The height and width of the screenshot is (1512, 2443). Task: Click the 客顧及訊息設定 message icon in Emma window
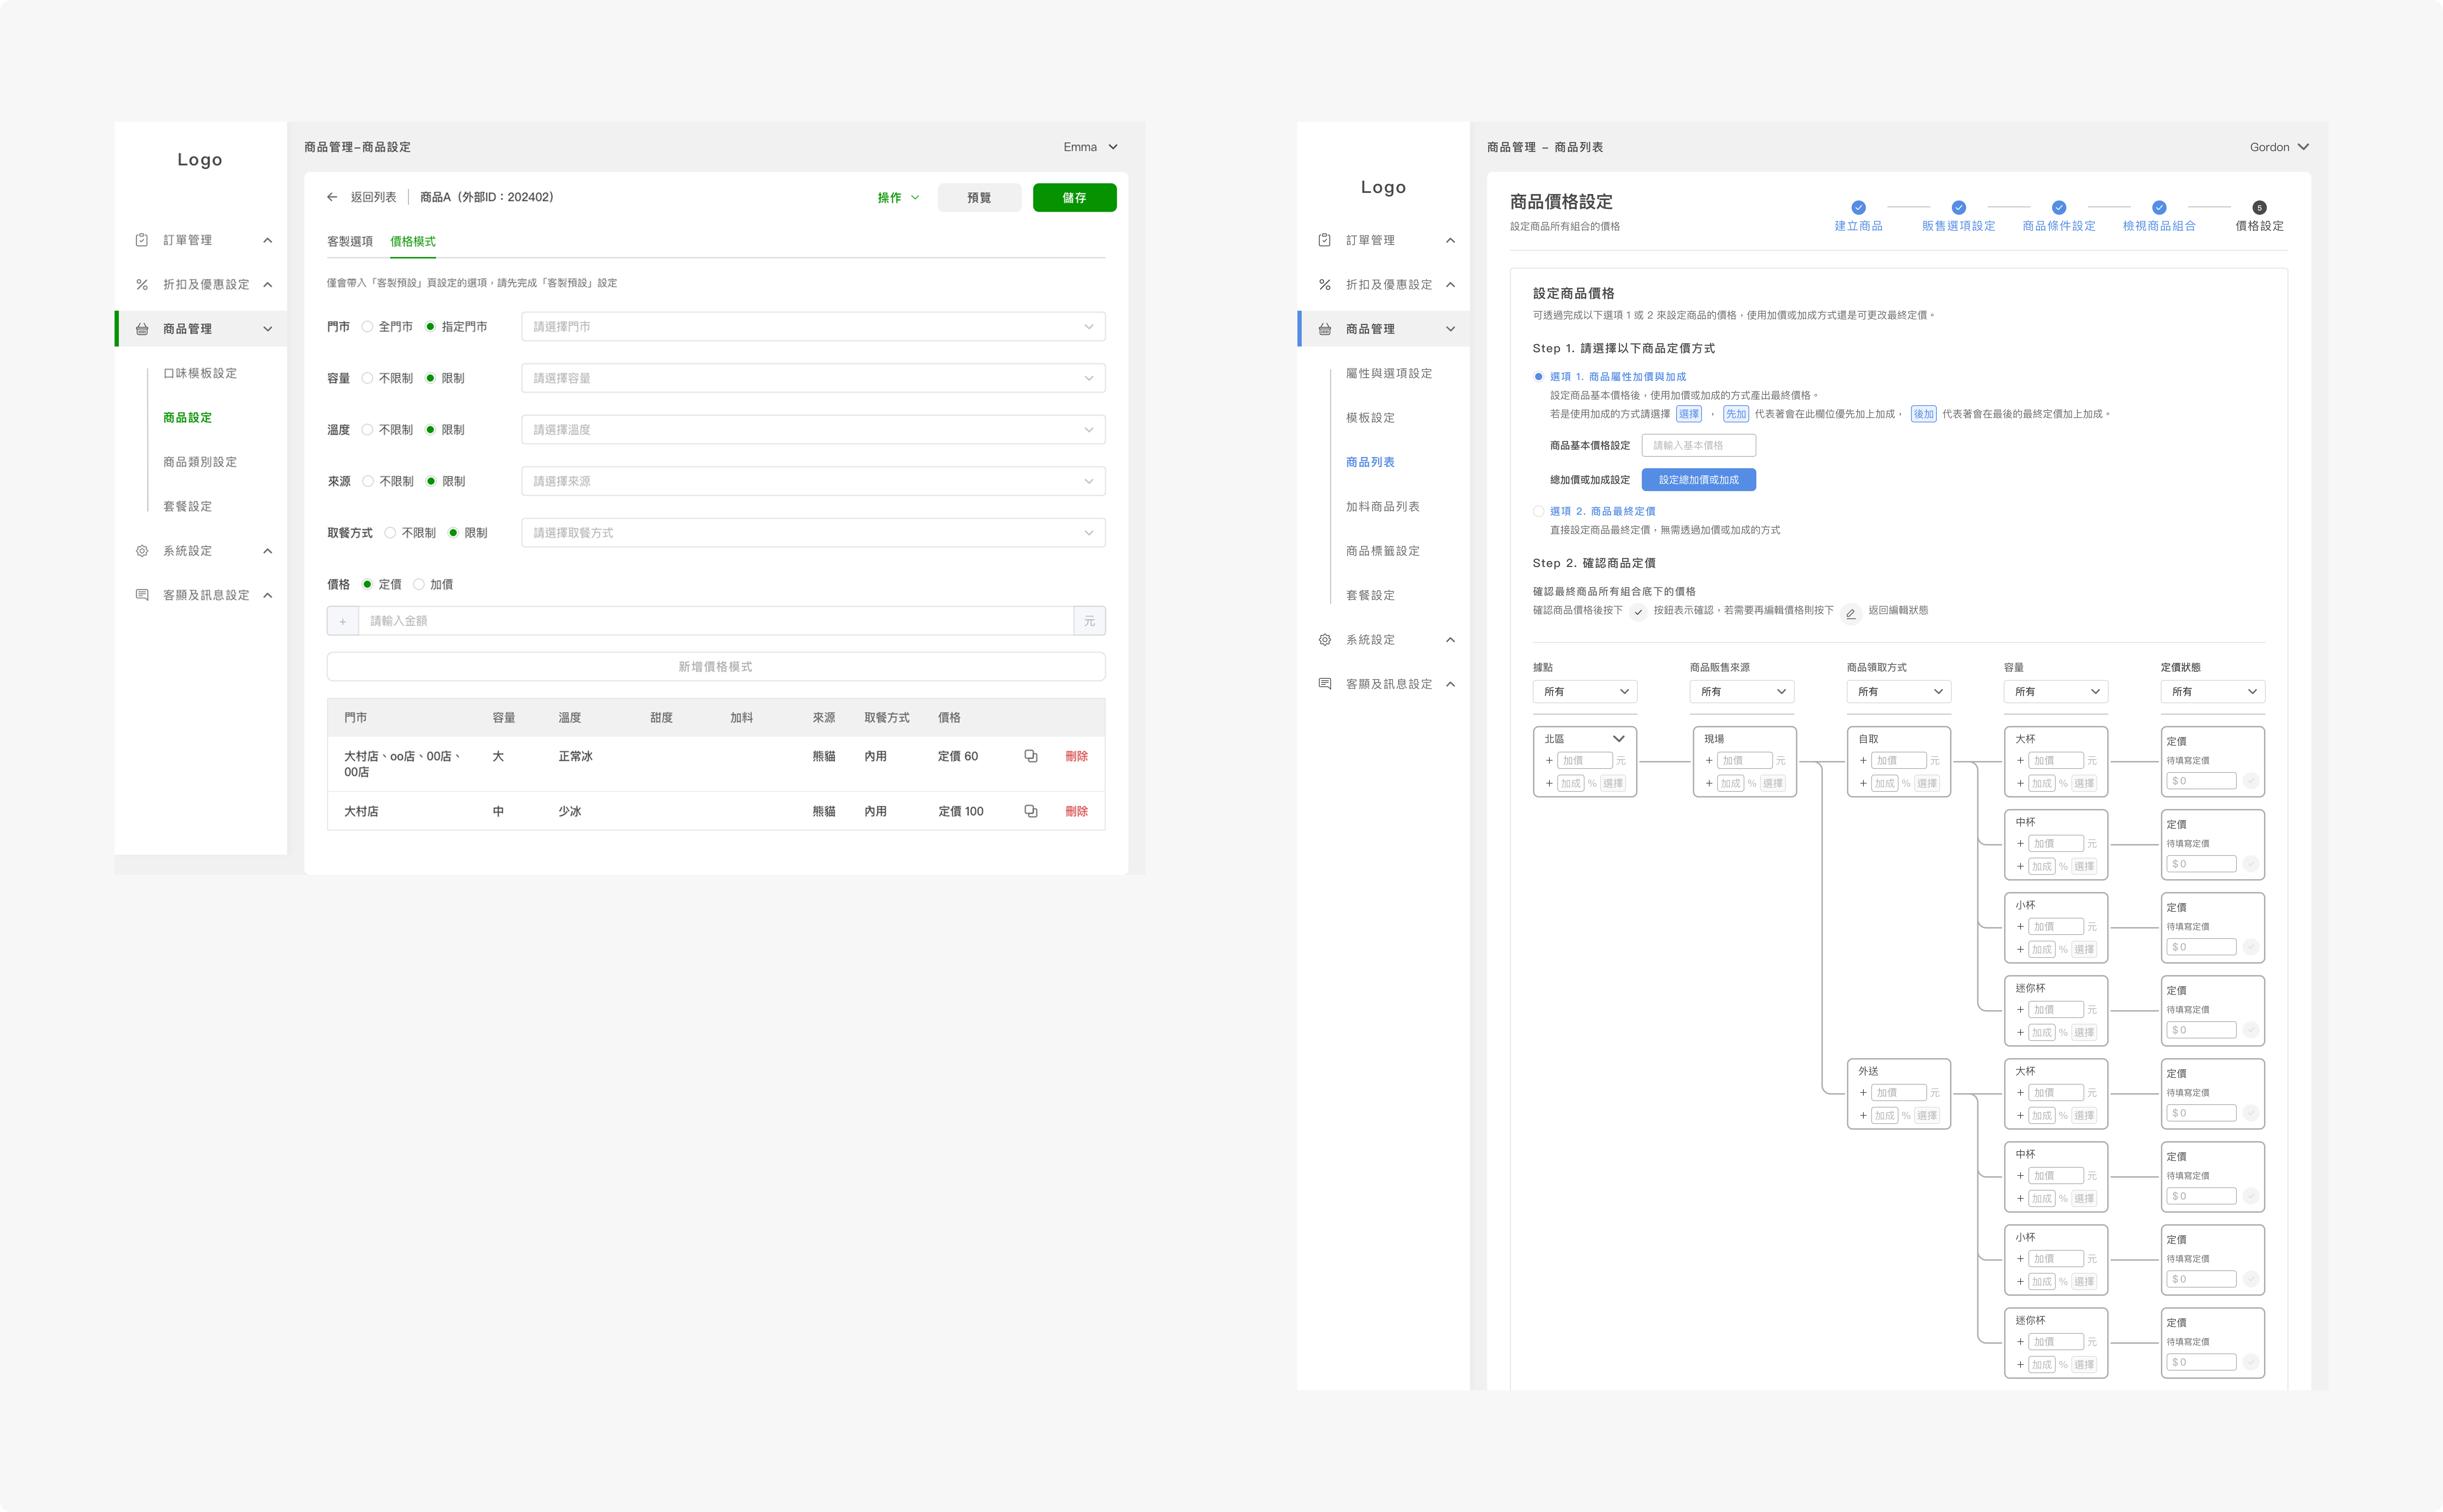(x=142, y=595)
